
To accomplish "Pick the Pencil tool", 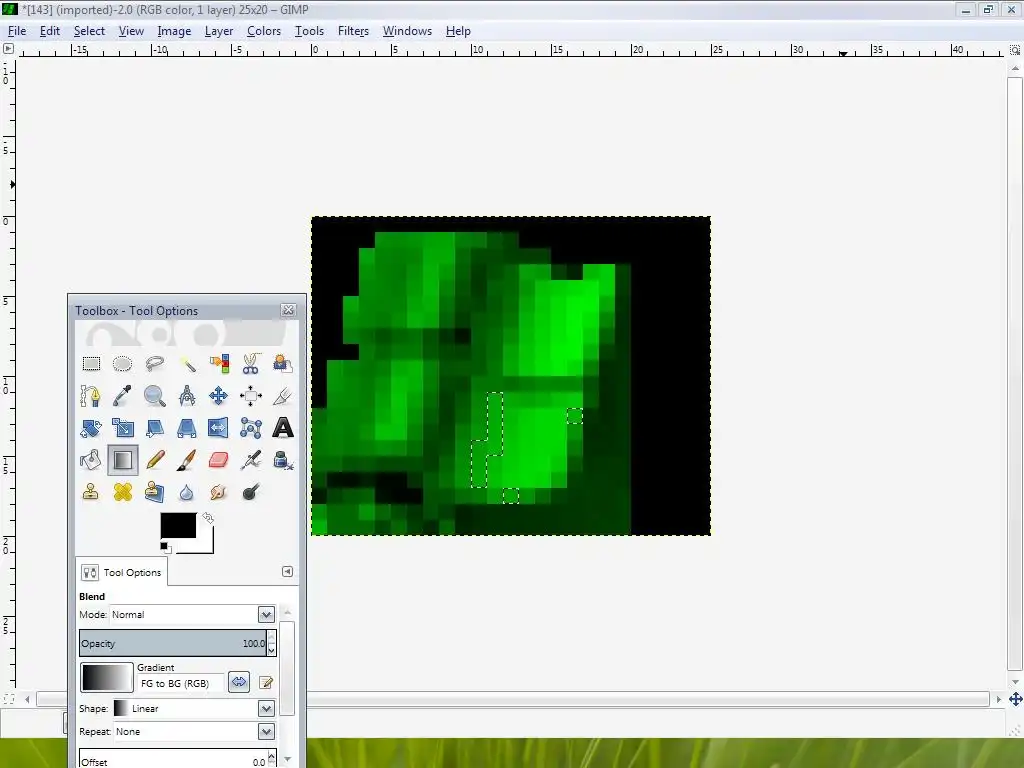I will (154, 460).
